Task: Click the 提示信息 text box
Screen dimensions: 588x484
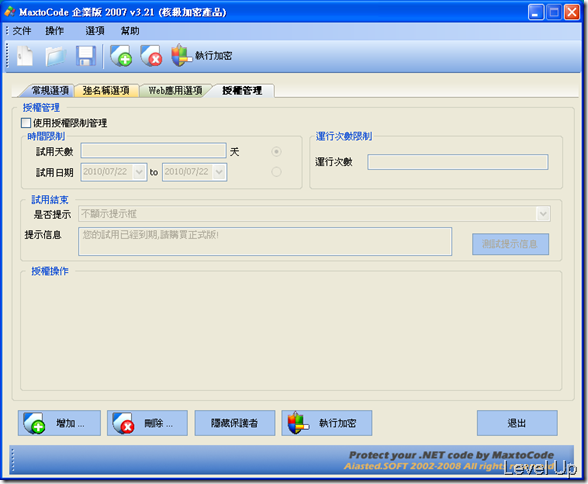Action: [x=265, y=242]
